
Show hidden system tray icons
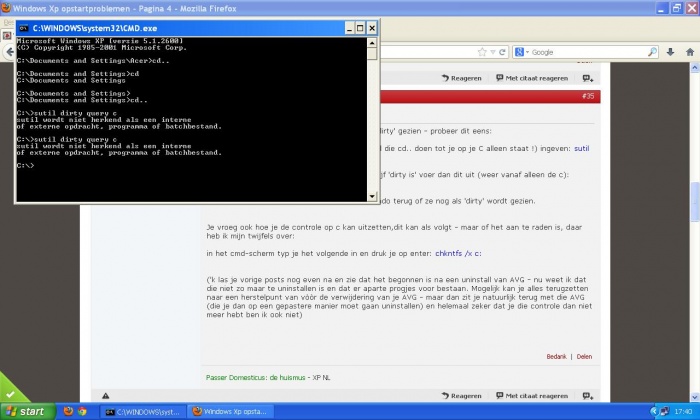(x=654, y=411)
